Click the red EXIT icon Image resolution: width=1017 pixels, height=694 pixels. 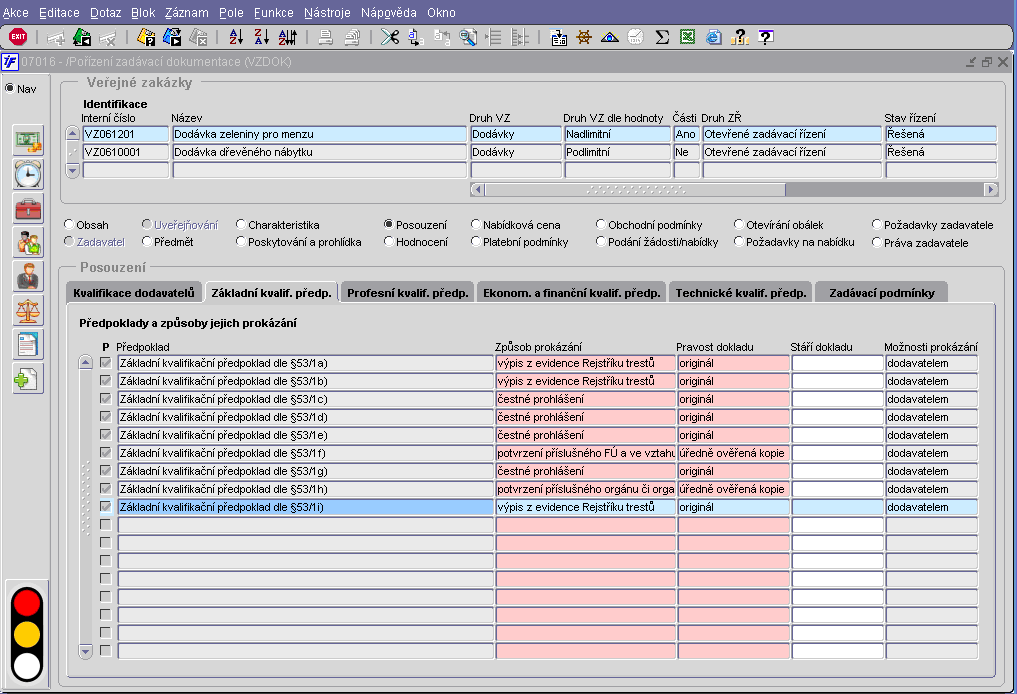[17, 37]
